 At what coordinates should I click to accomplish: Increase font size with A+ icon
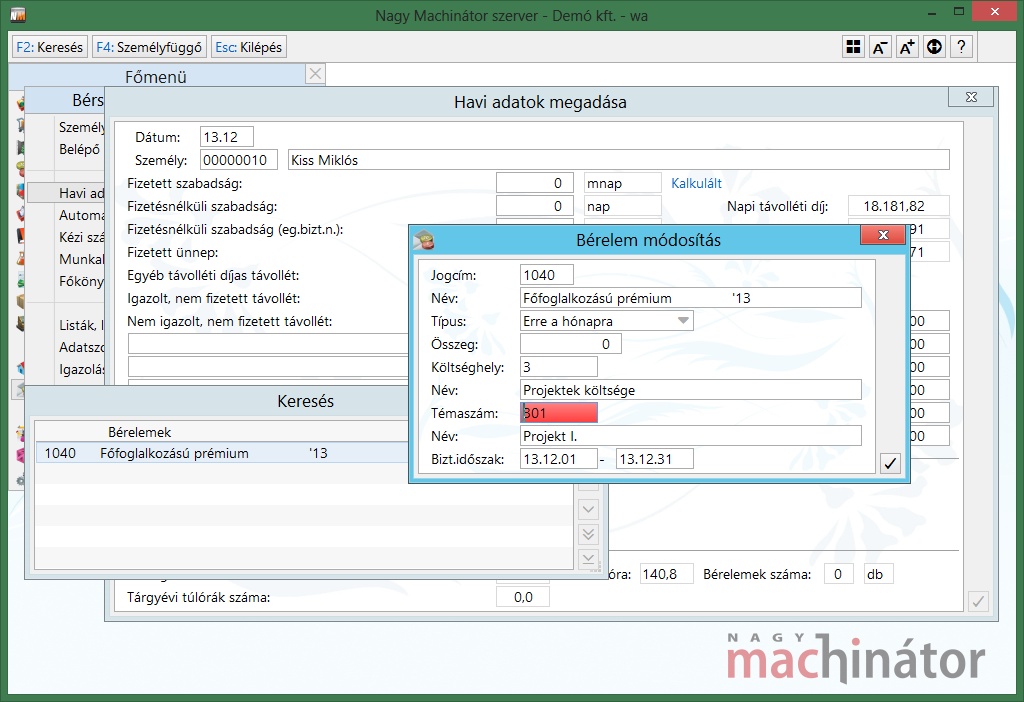tap(907, 47)
